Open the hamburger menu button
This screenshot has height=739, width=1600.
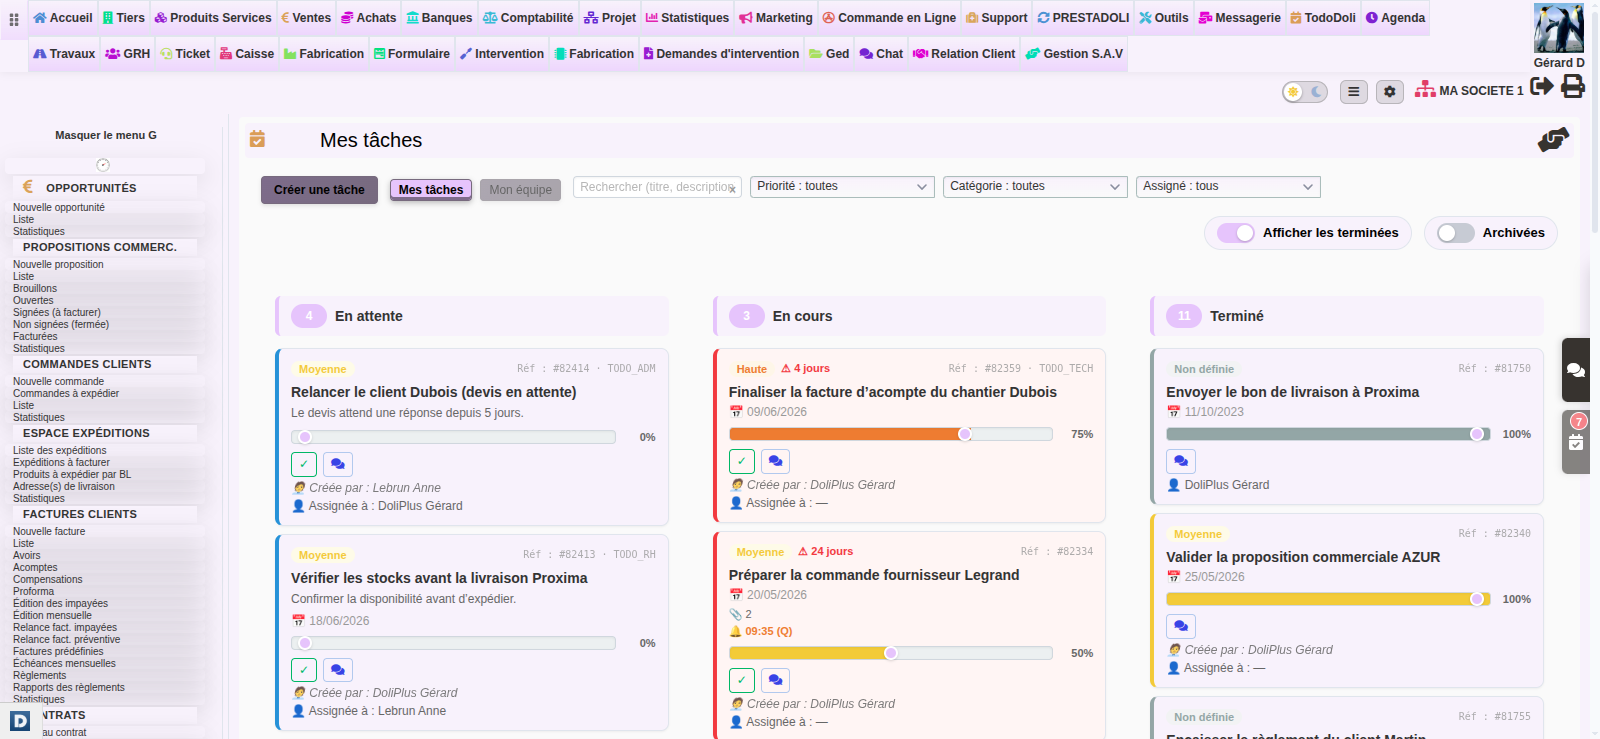(x=1354, y=92)
